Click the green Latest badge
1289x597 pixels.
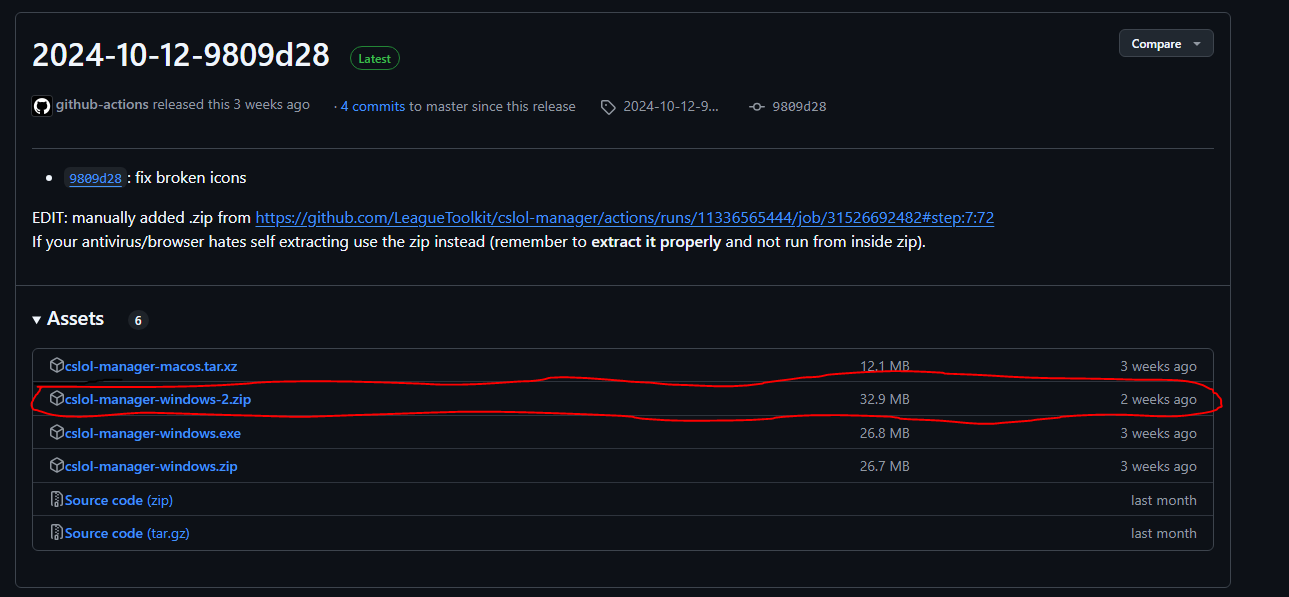[x=375, y=59]
